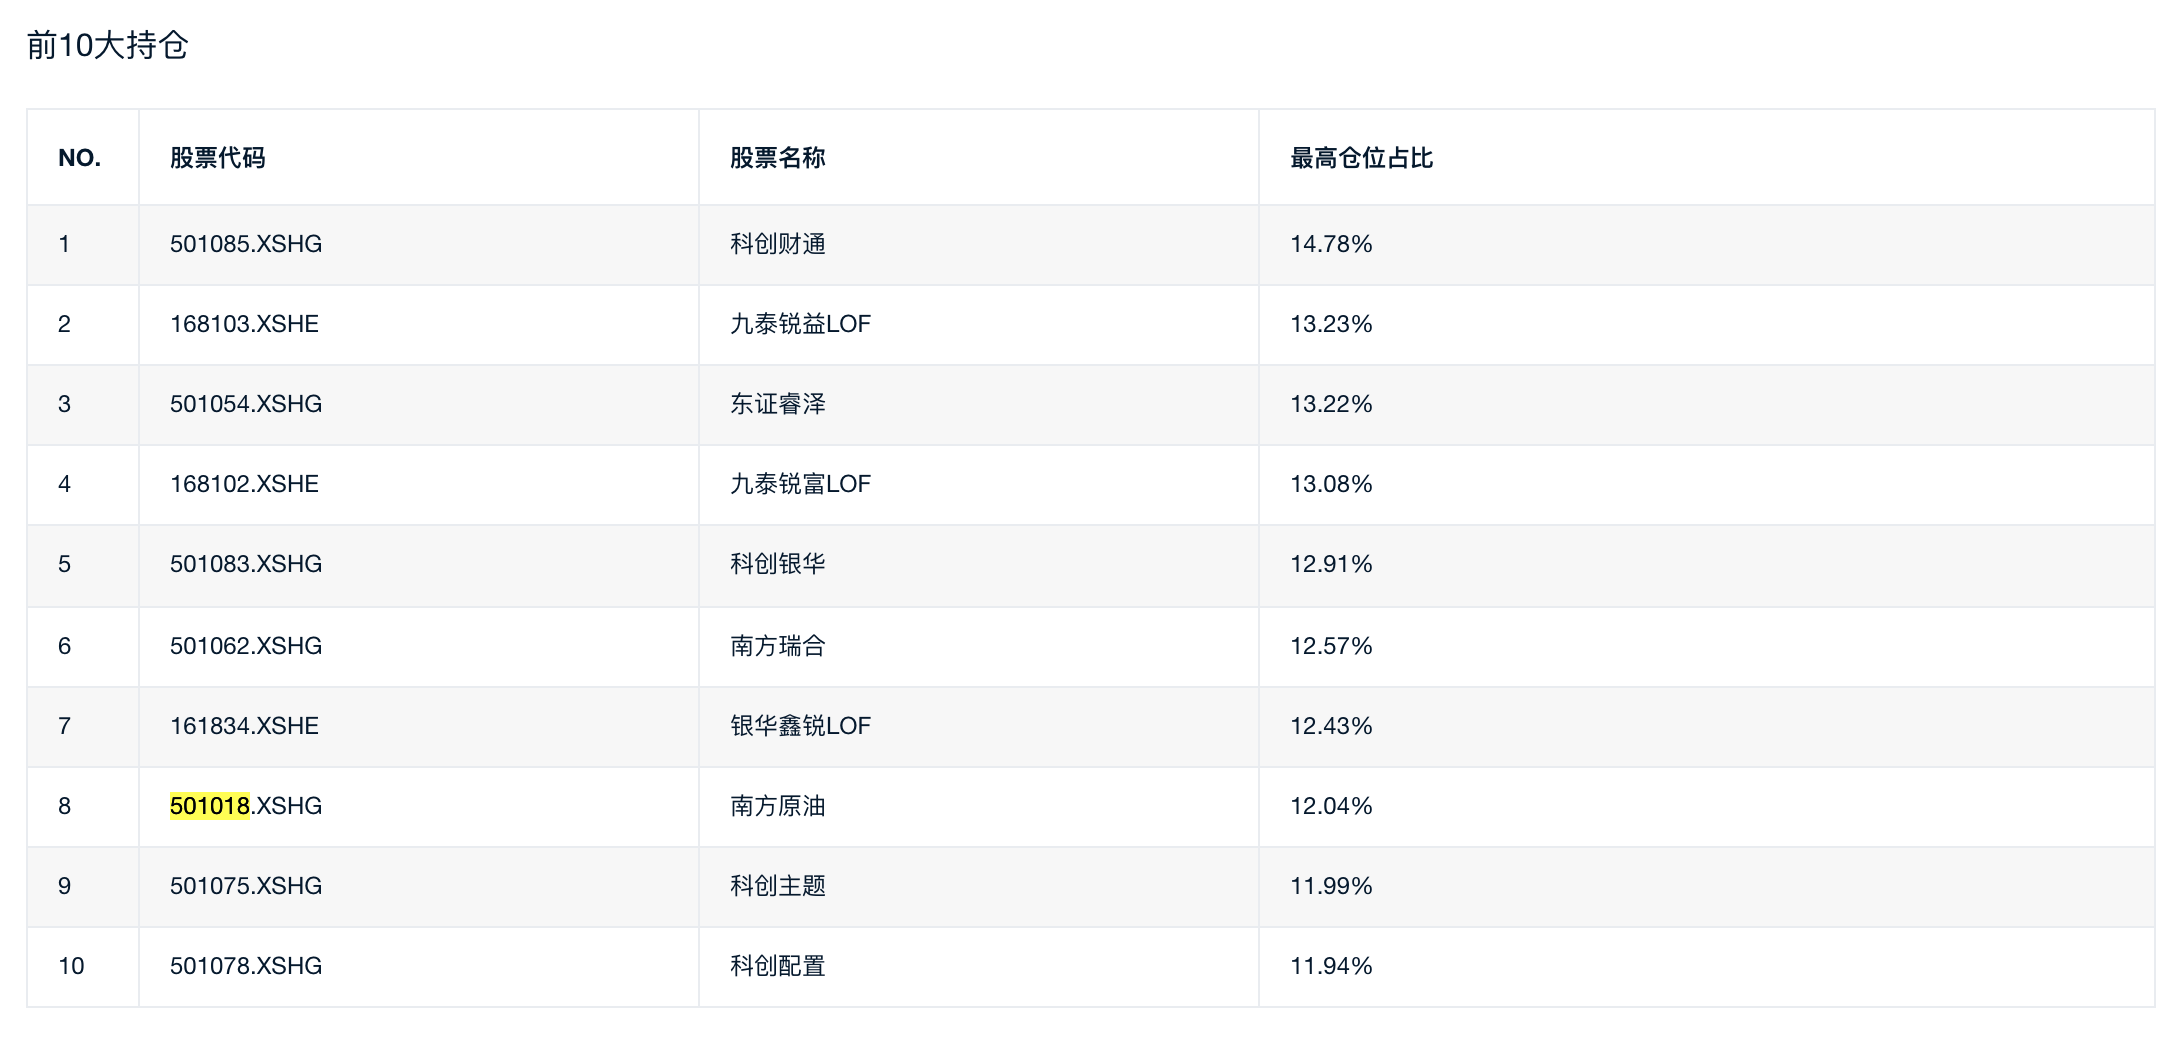
Task: Select stock code 501062.XSHG
Action: point(246,646)
